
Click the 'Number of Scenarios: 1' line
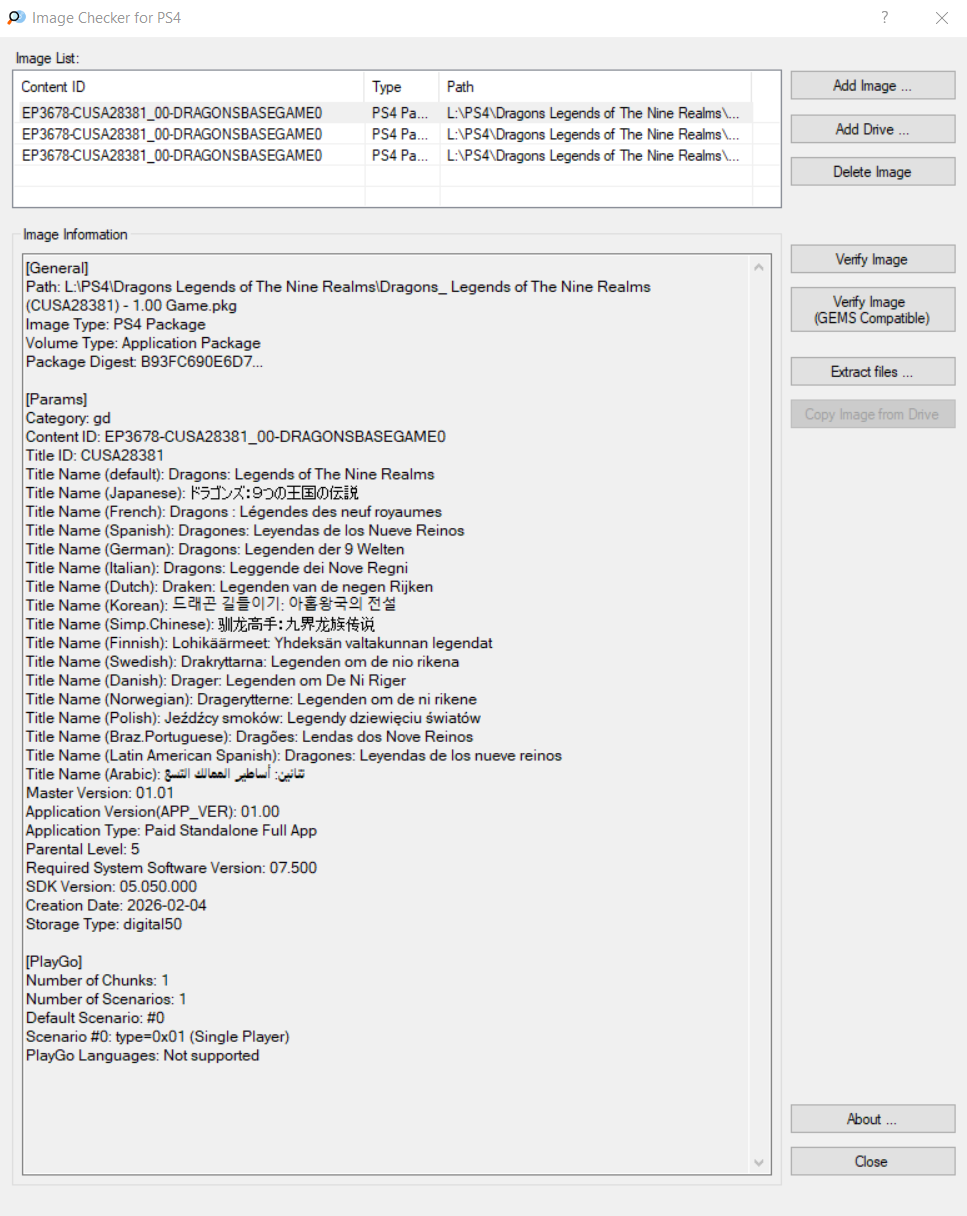coord(106,999)
